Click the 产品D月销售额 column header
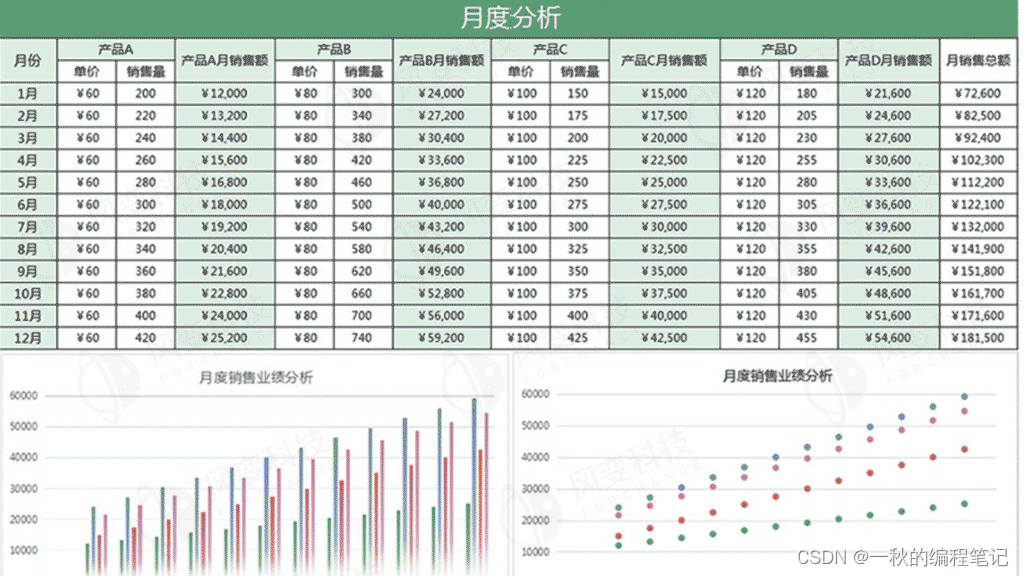 pyautogui.click(x=888, y=60)
